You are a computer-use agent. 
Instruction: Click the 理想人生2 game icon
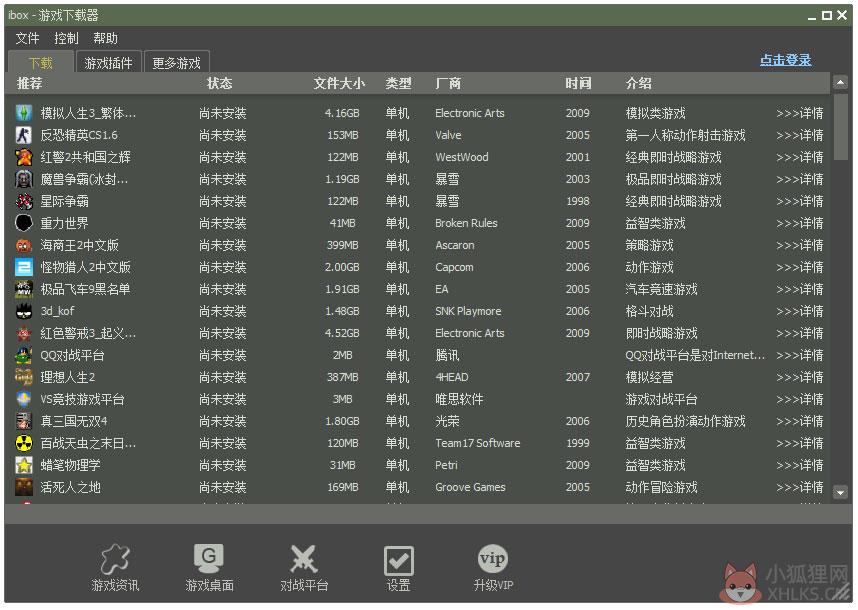pyautogui.click(x=24, y=377)
